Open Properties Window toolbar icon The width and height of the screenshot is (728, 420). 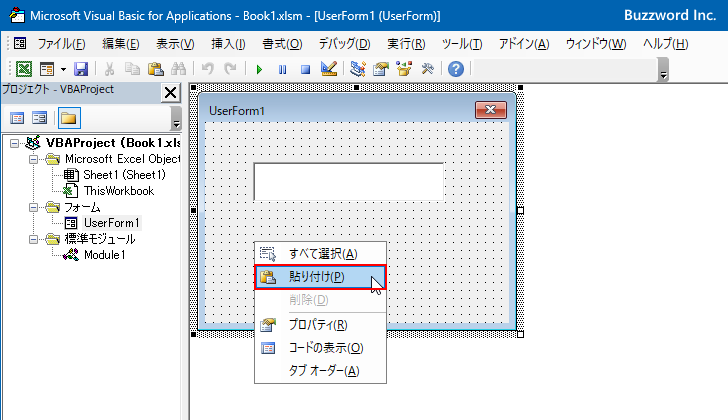(x=381, y=69)
